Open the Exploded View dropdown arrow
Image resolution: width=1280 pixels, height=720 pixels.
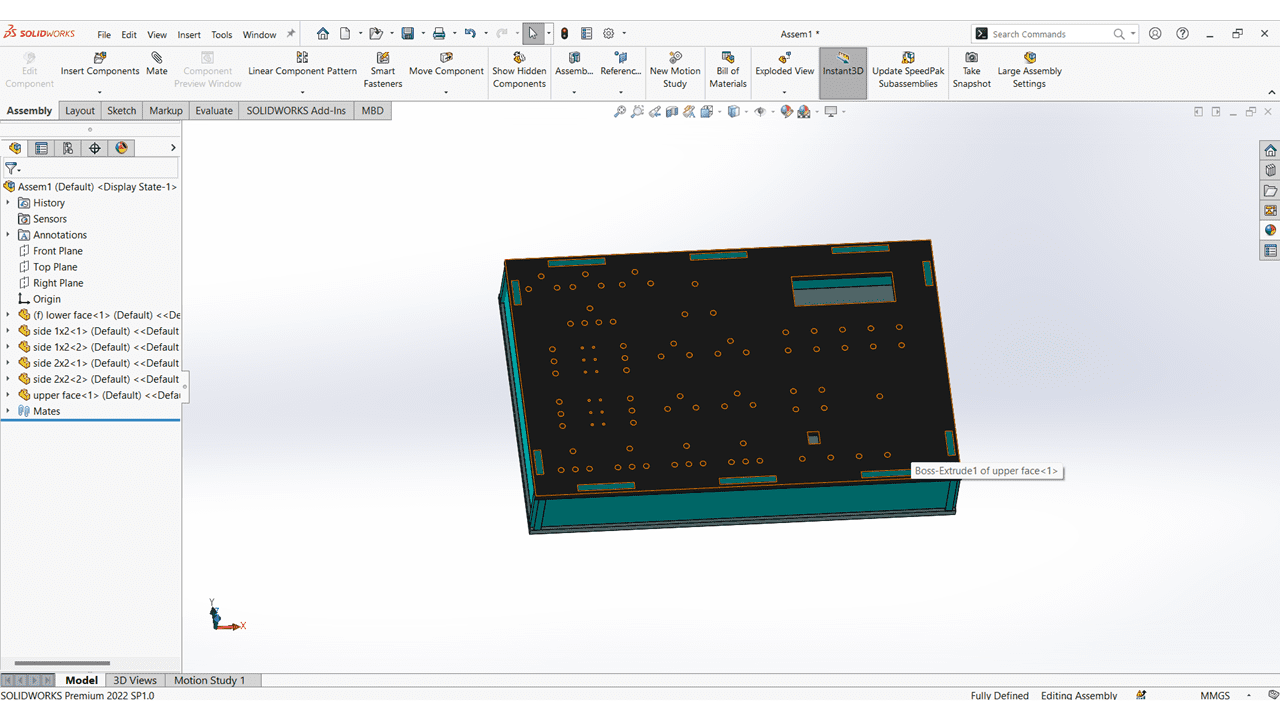pos(784,92)
